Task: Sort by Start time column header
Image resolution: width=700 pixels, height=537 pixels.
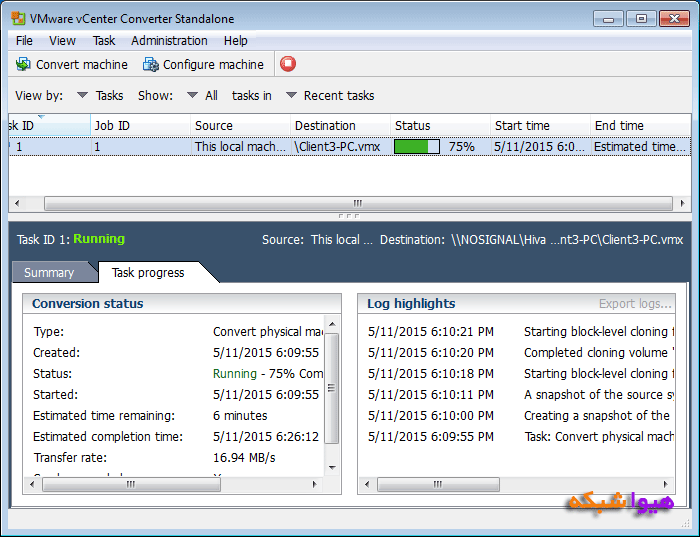Action: point(541,125)
